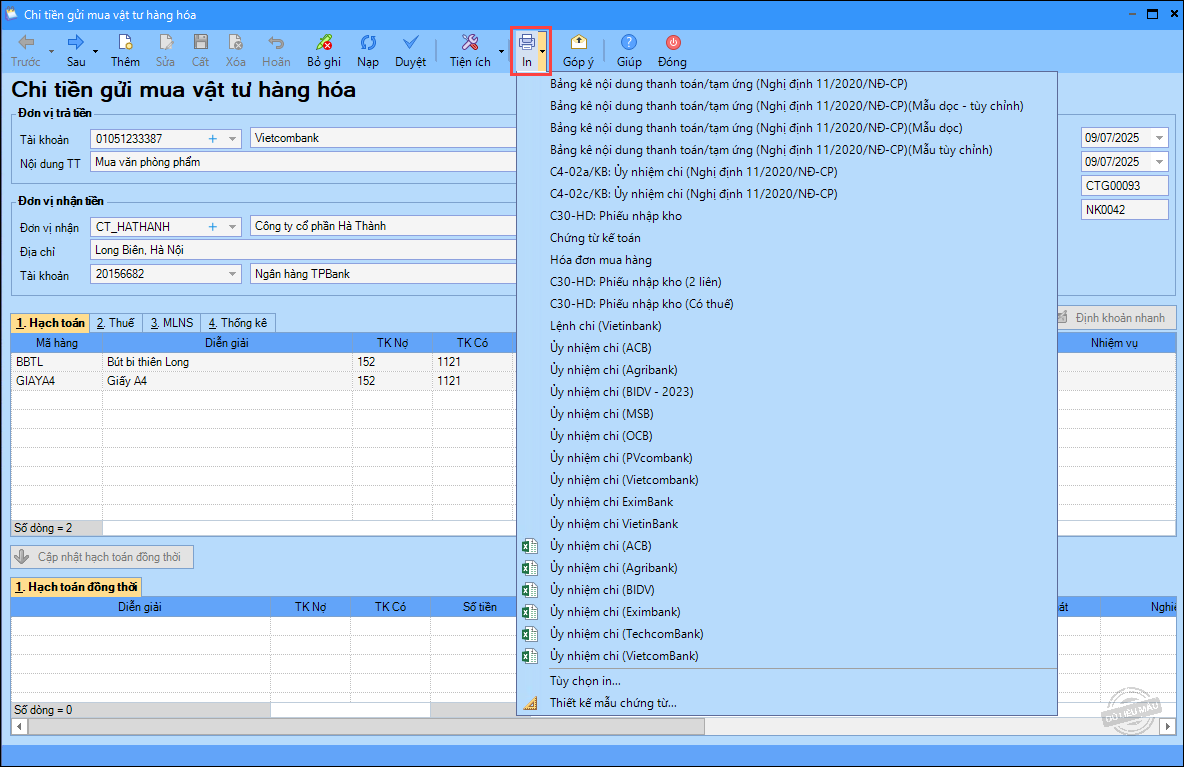This screenshot has width=1184, height=767.
Task: Open the upper 09/07/2025 date picker
Action: coord(1159,138)
